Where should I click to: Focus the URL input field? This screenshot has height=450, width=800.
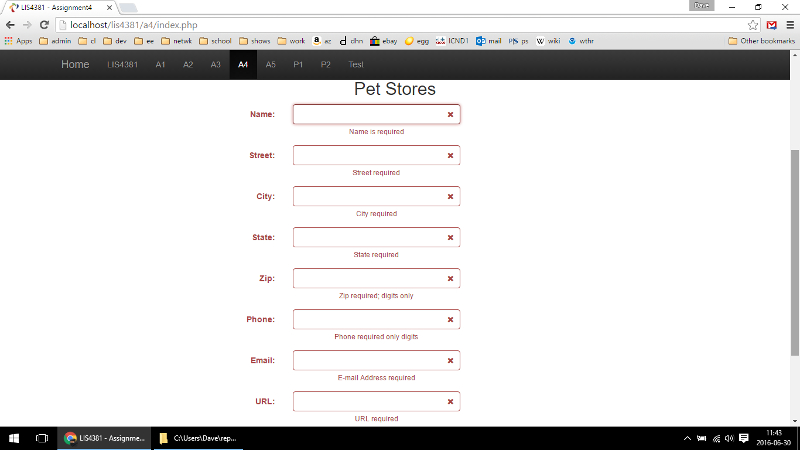(x=377, y=402)
